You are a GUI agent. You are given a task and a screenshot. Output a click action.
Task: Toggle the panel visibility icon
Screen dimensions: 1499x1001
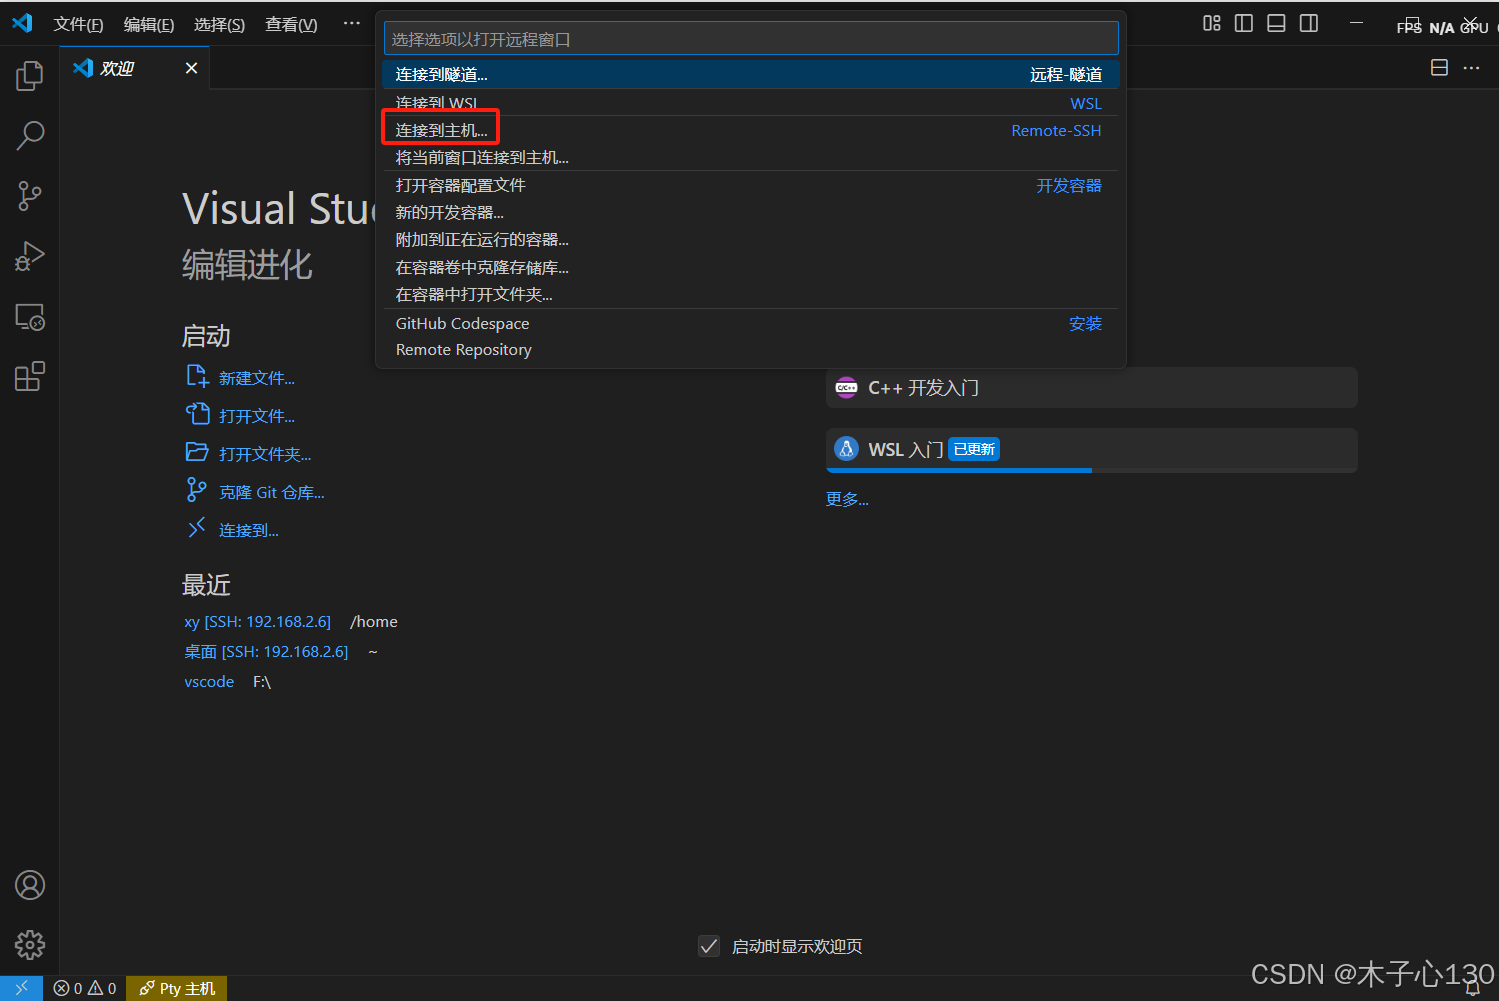pyautogui.click(x=1276, y=23)
